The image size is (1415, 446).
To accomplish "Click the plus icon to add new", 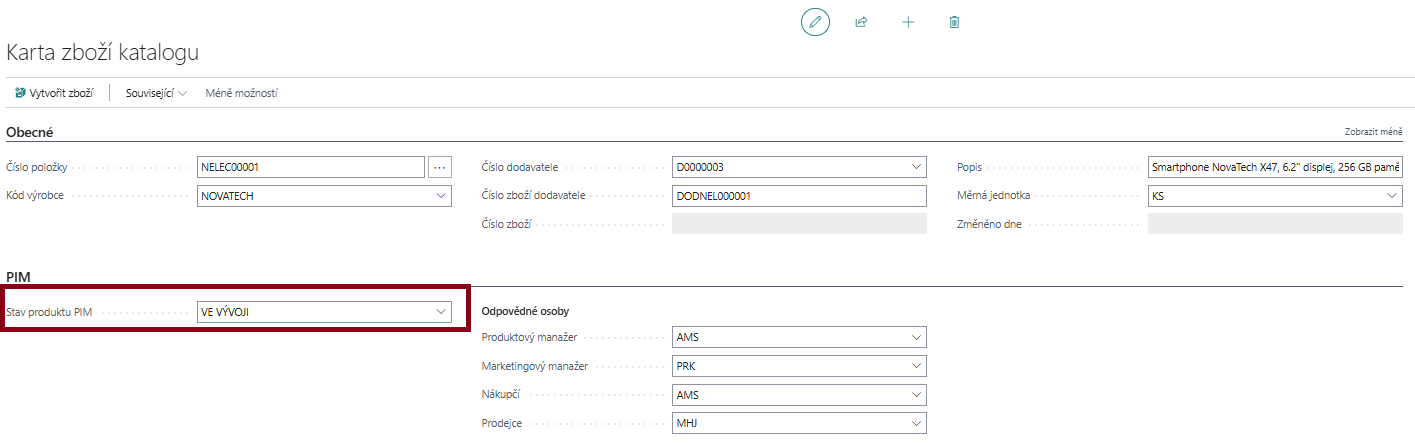I will click(x=908, y=22).
